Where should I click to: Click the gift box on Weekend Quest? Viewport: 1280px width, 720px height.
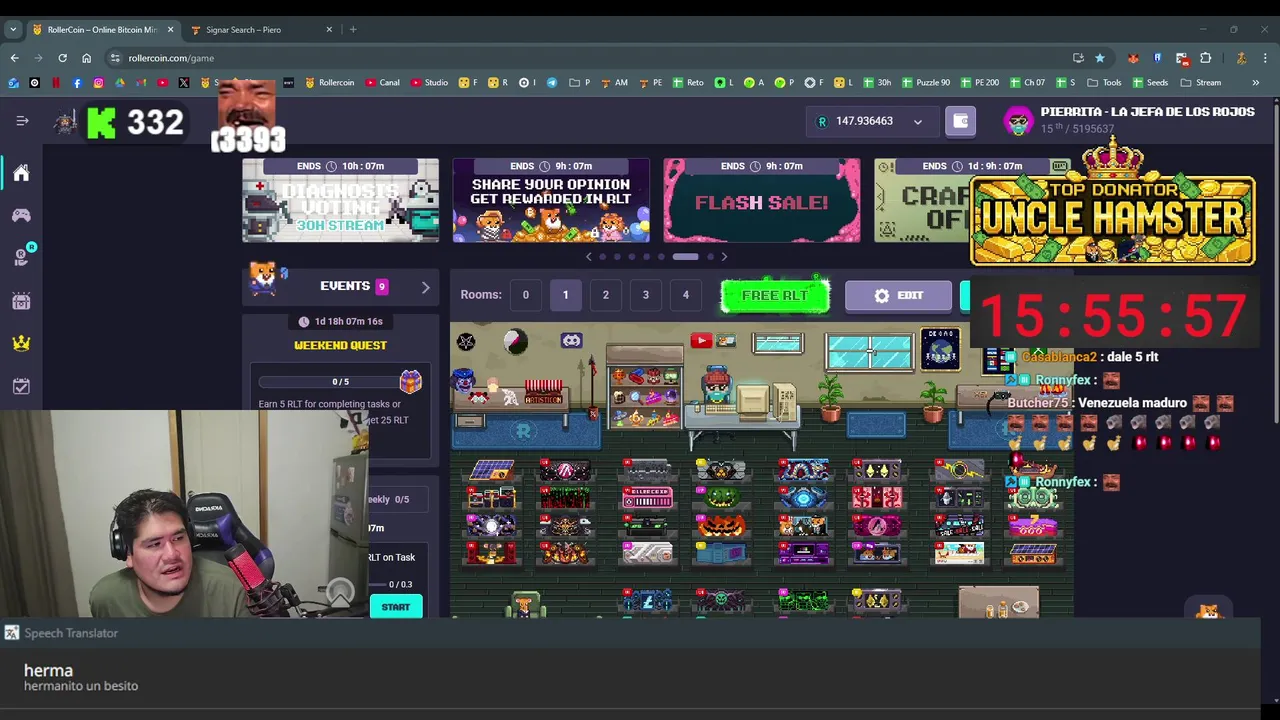pos(410,381)
